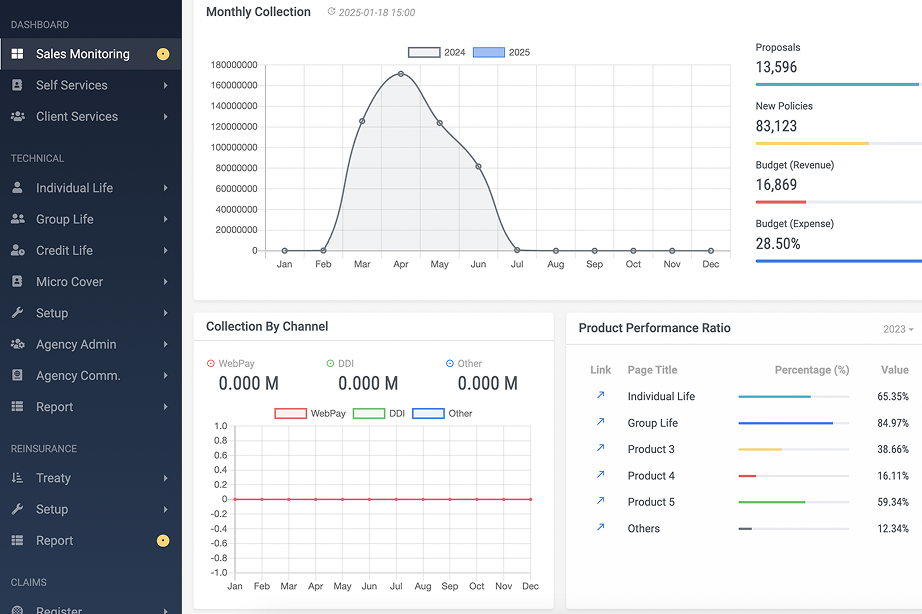This screenshot has height=614, width=922.
Task: Click the April data point on the chart
Action: 401,74
